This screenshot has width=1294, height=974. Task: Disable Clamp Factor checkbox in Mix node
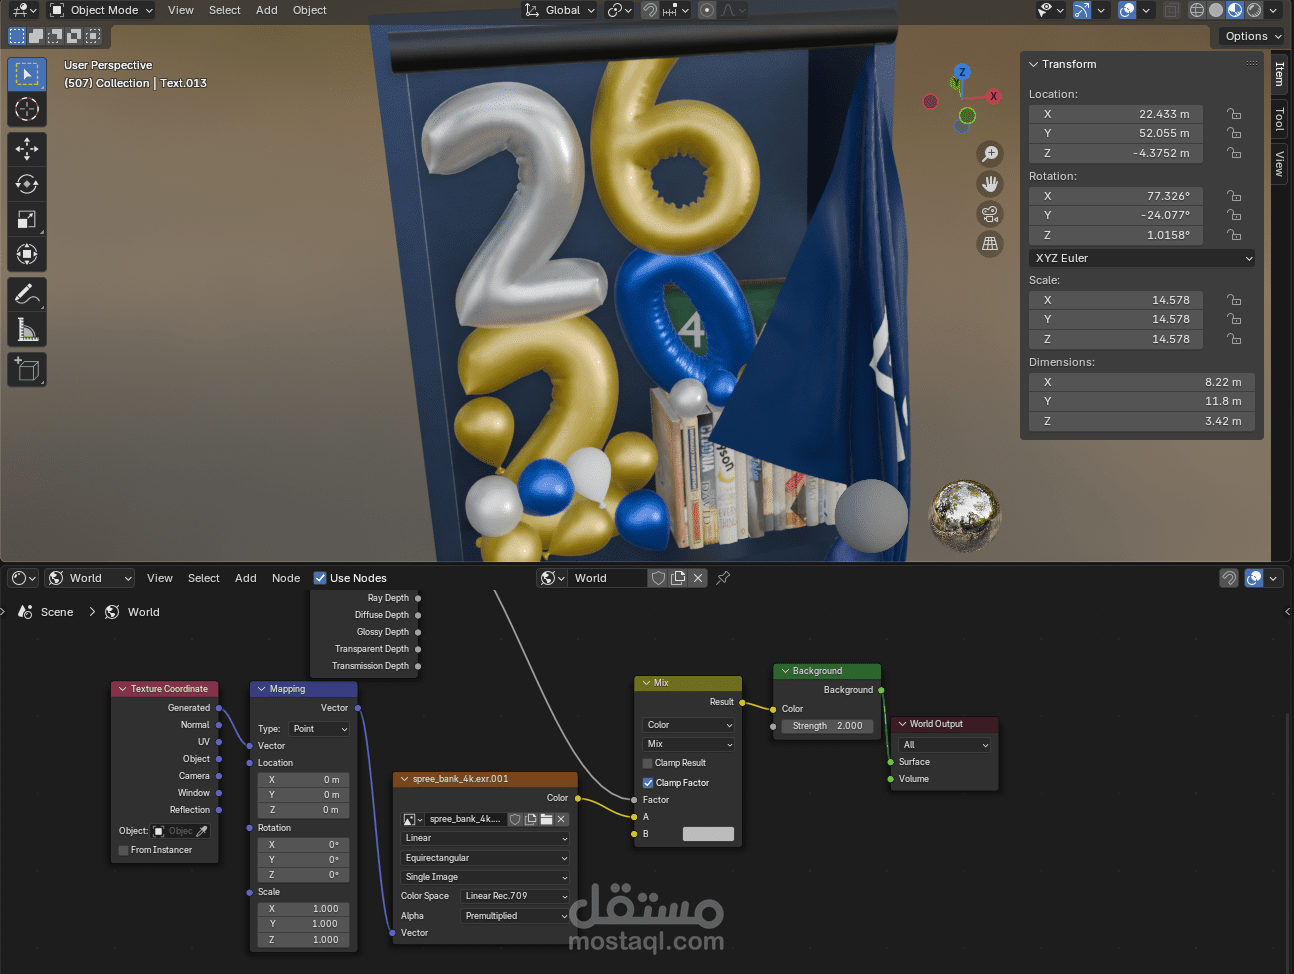(647, 783)
